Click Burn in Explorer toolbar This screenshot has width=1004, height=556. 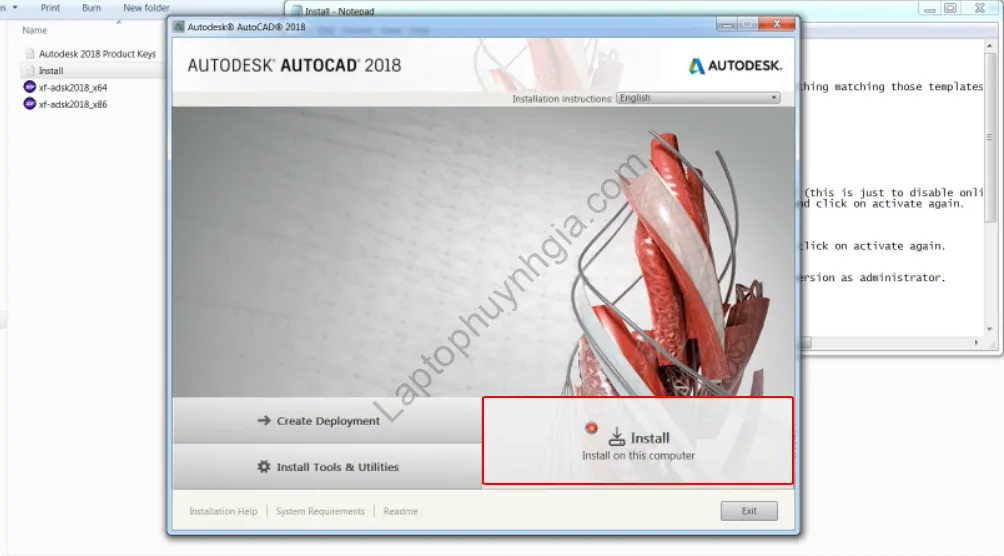pyautogui.click(x=92, y=8)
